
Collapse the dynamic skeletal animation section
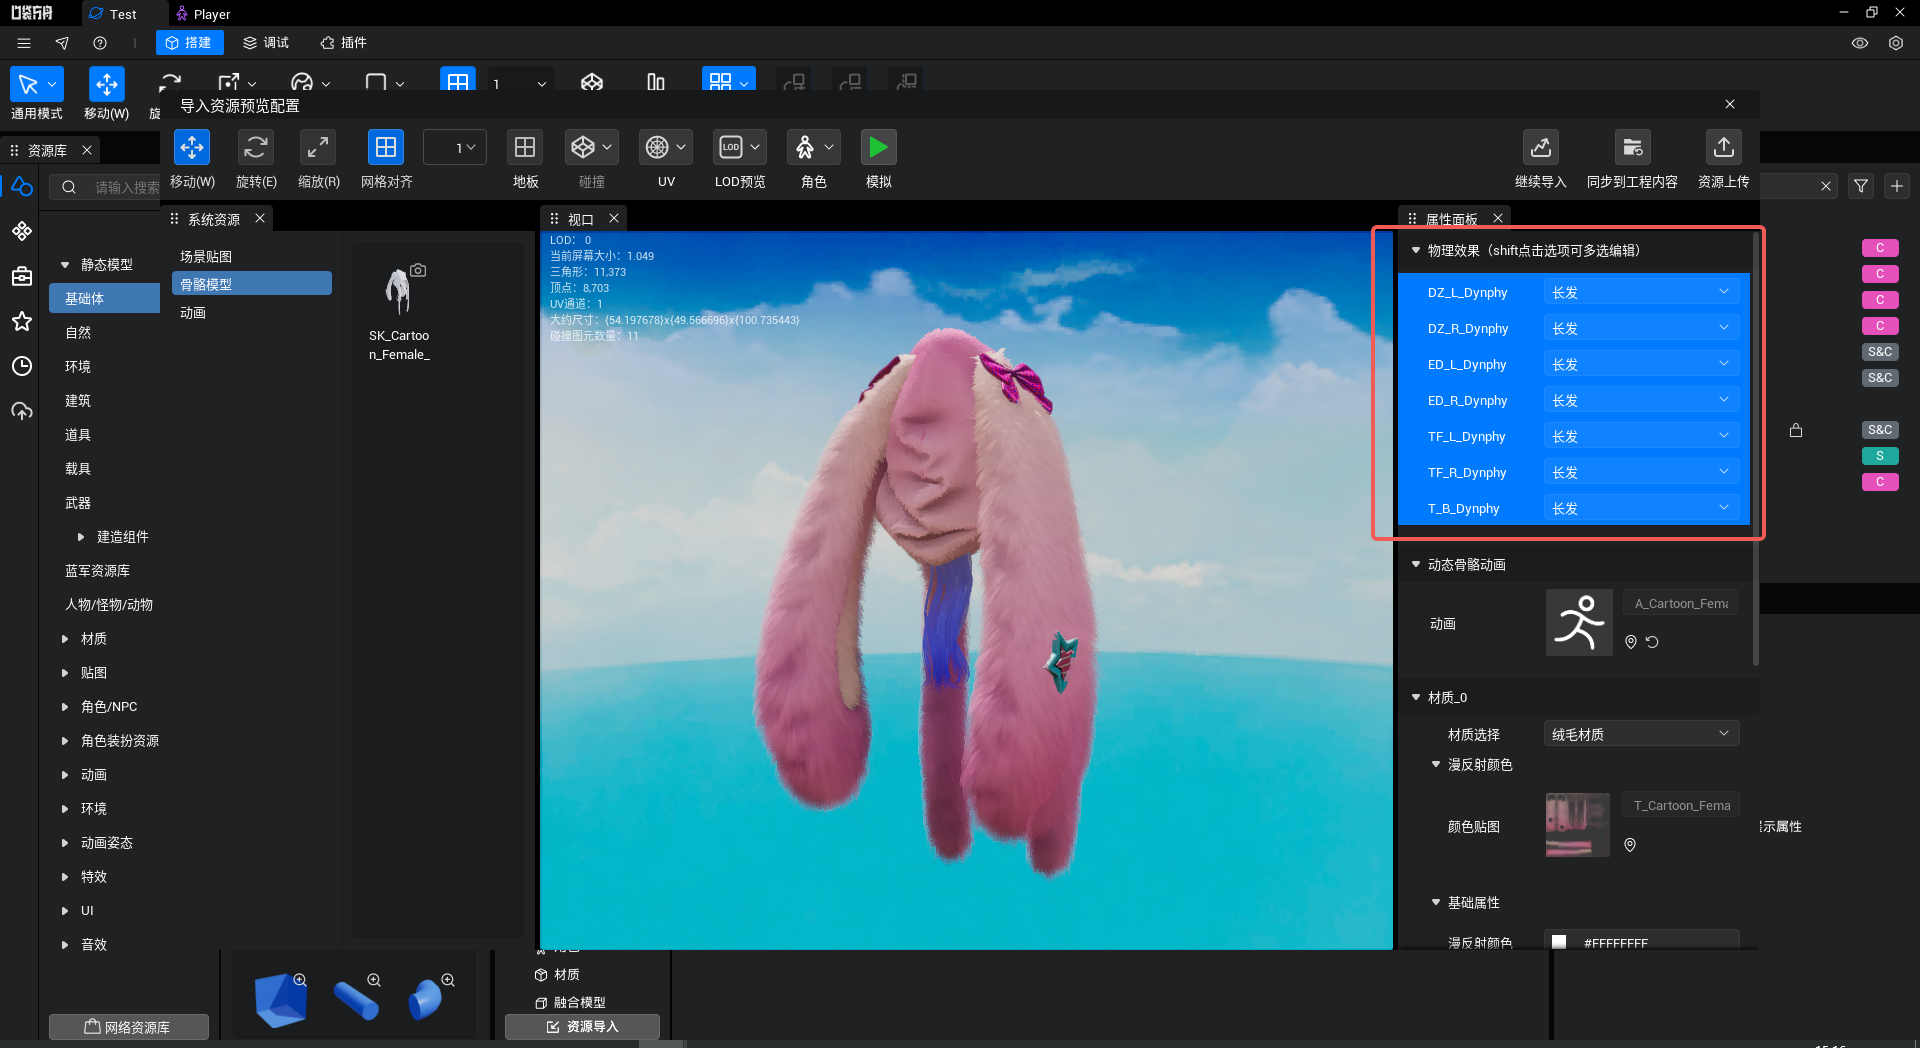1416,564
